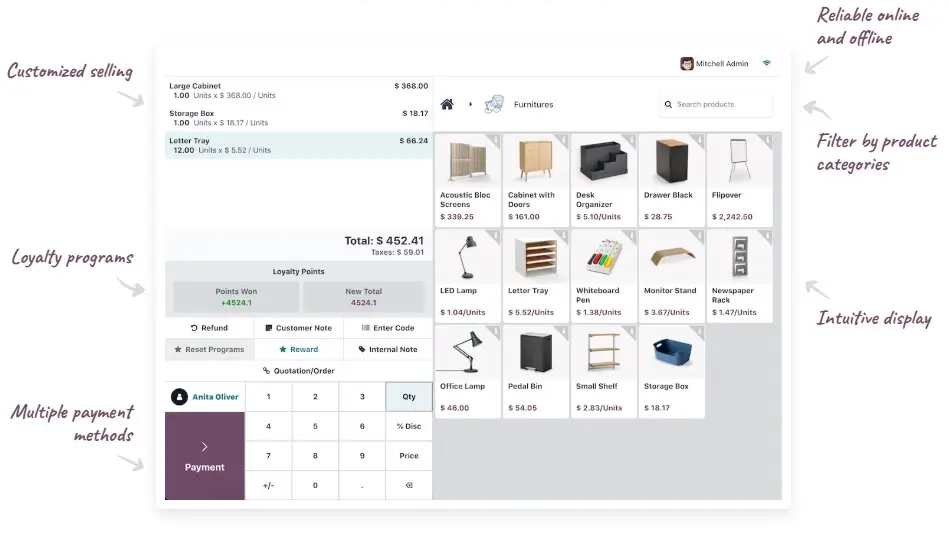The image size is (949, 550).
Task: Select the Large Cabinet order line
Action: coord(298,91)
